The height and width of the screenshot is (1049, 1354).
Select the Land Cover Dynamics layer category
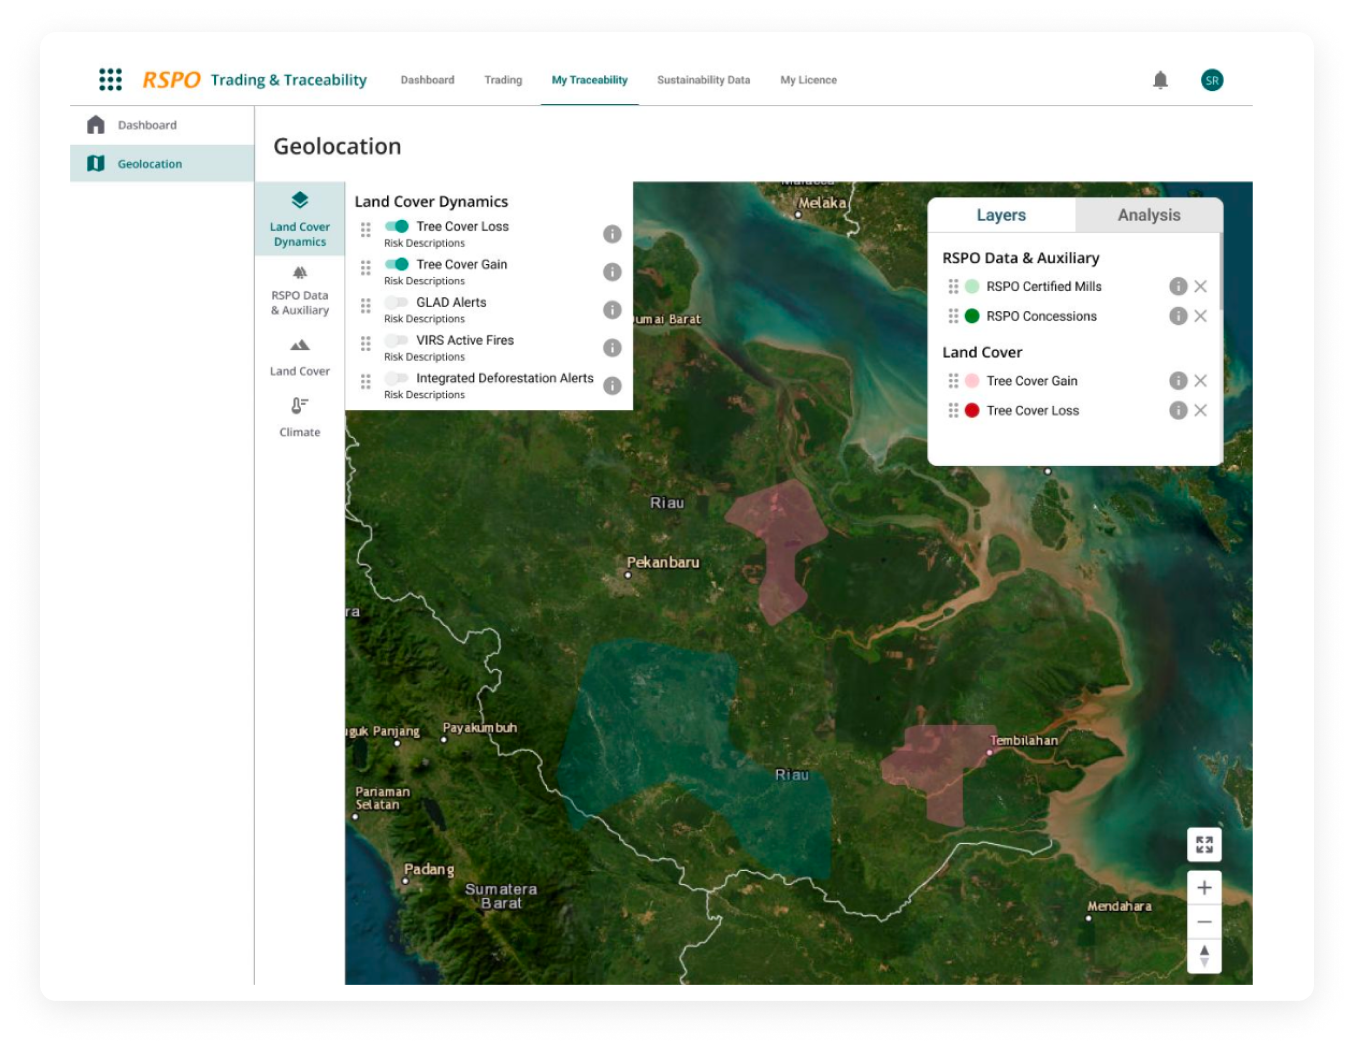[x=300, y=219]
